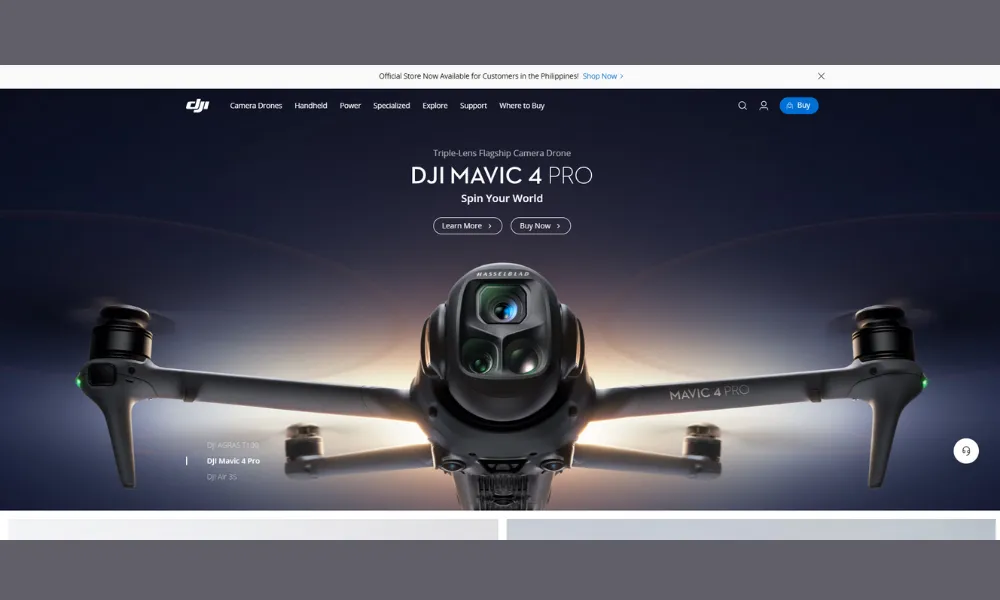Click the DJI logo in the navbar
Screen dimensions: 1000x600
[197, 106]
